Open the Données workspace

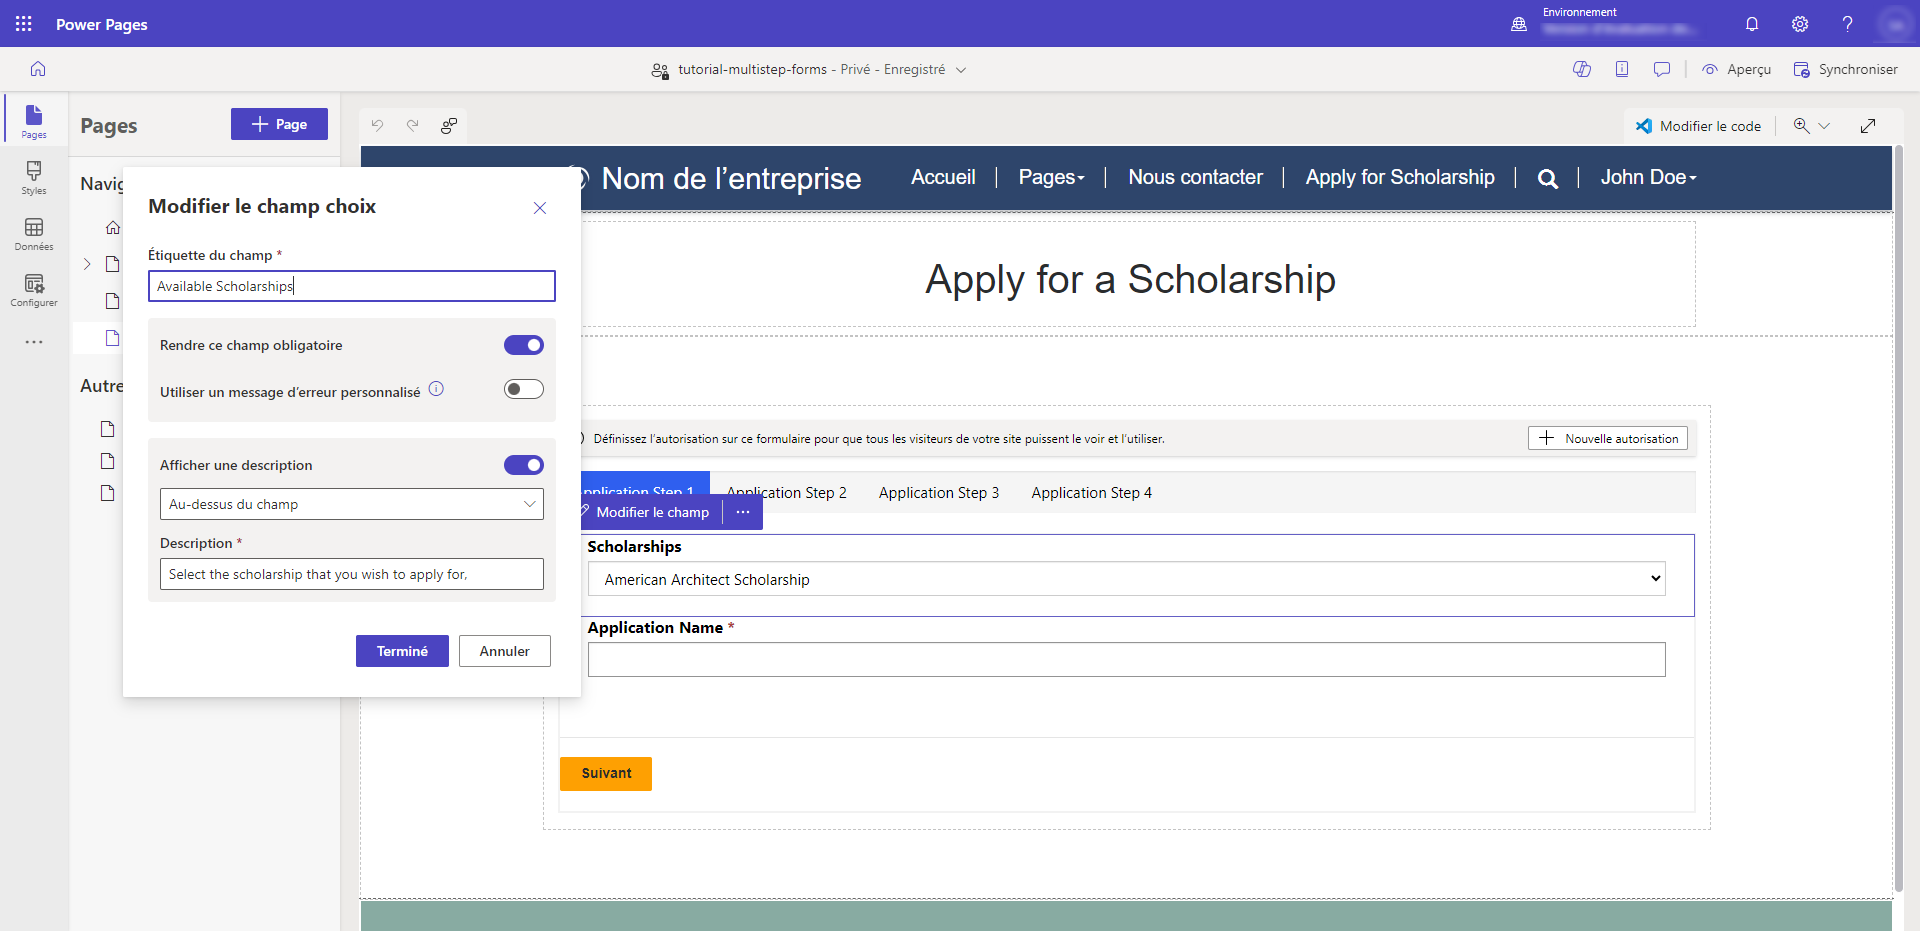point(34,234)
